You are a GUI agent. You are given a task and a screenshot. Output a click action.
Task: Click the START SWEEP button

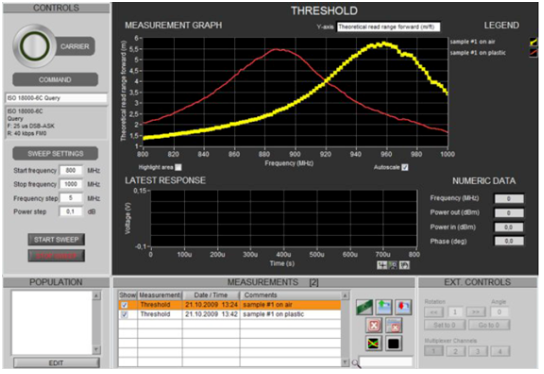point(56,239)
